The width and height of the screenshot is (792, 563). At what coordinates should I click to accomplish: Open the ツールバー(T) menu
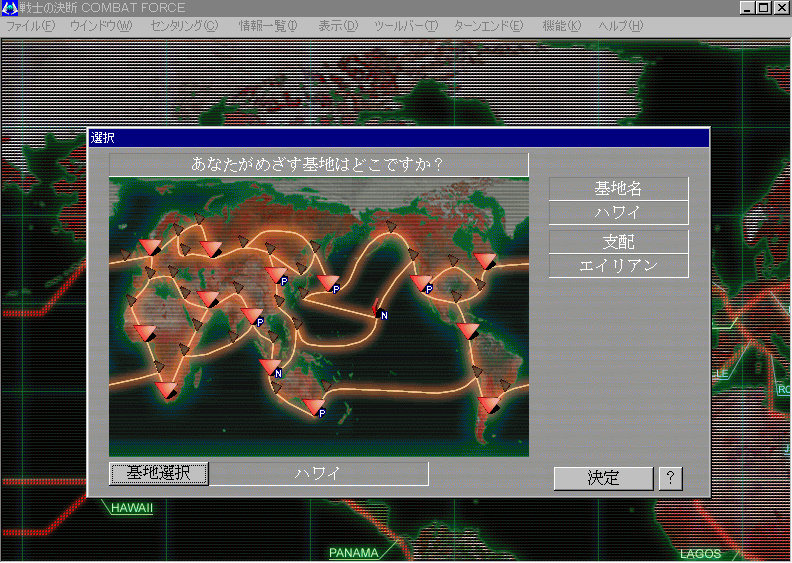(x=406, y=26)
